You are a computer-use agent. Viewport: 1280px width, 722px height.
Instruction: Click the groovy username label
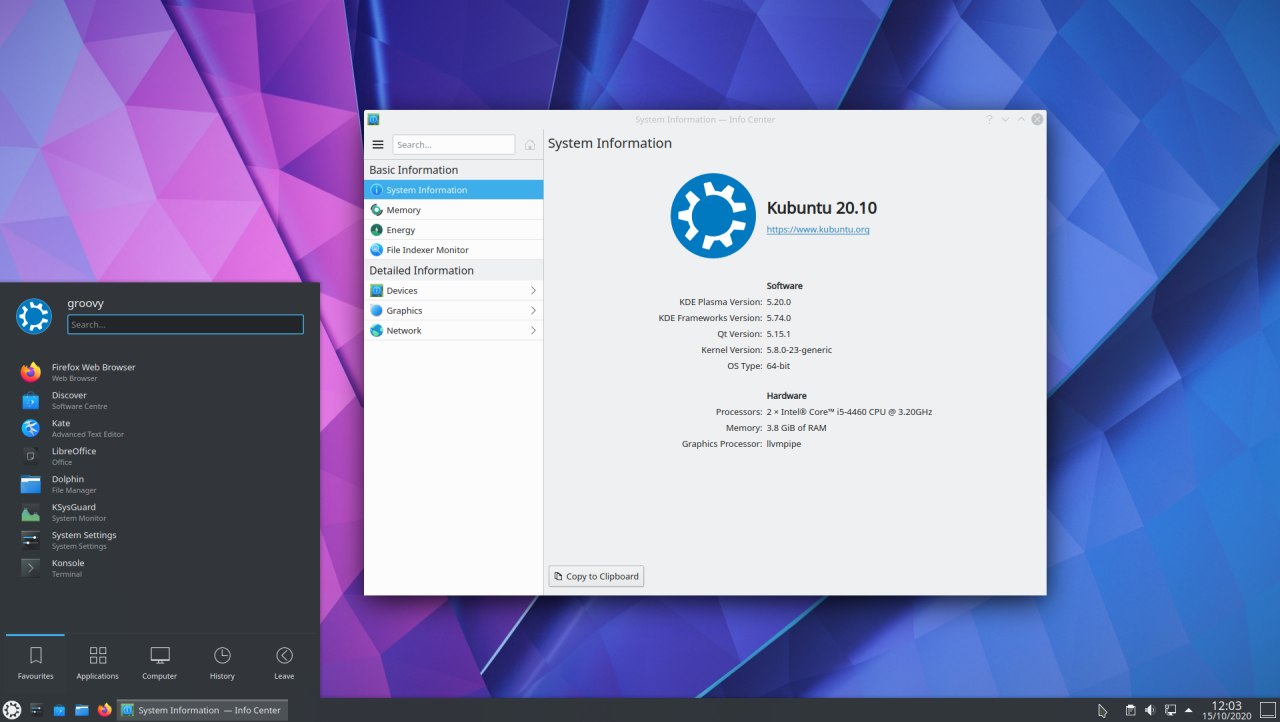(86, 303)
